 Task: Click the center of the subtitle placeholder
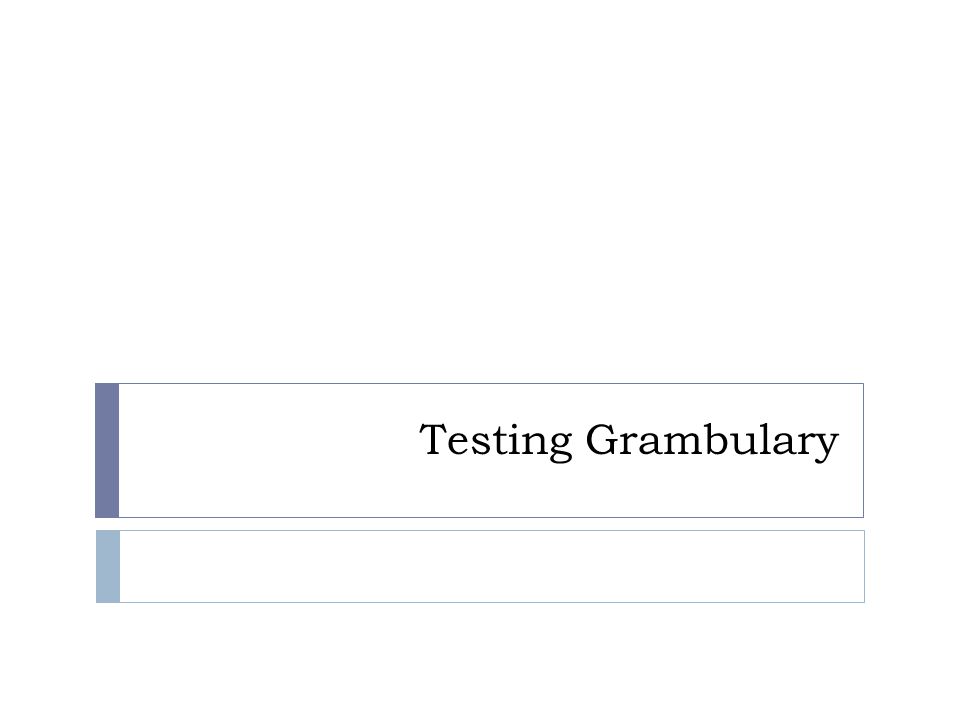[x=492, y=566]
